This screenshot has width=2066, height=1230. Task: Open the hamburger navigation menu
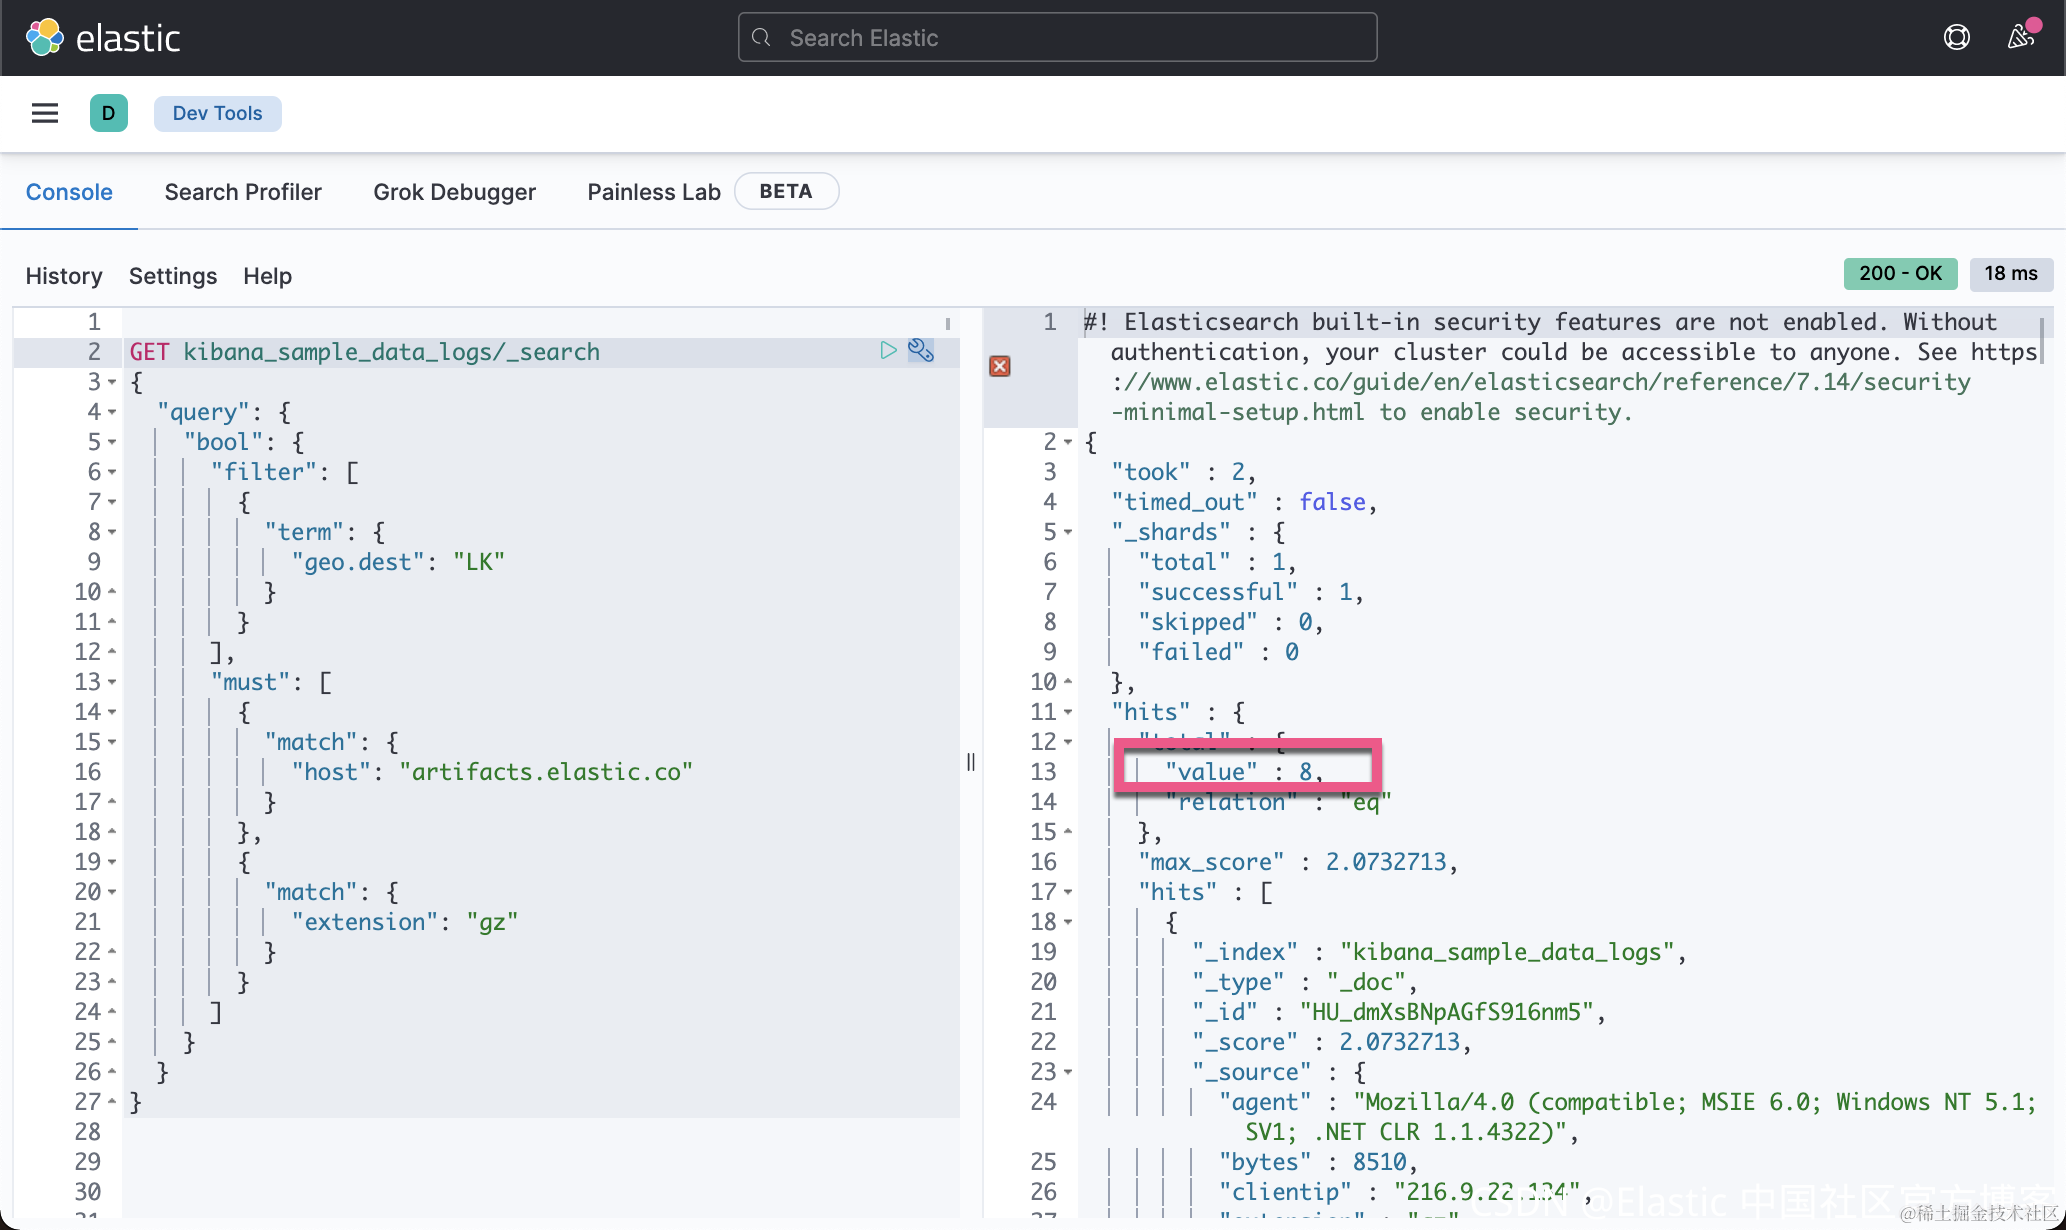point(45,113)
